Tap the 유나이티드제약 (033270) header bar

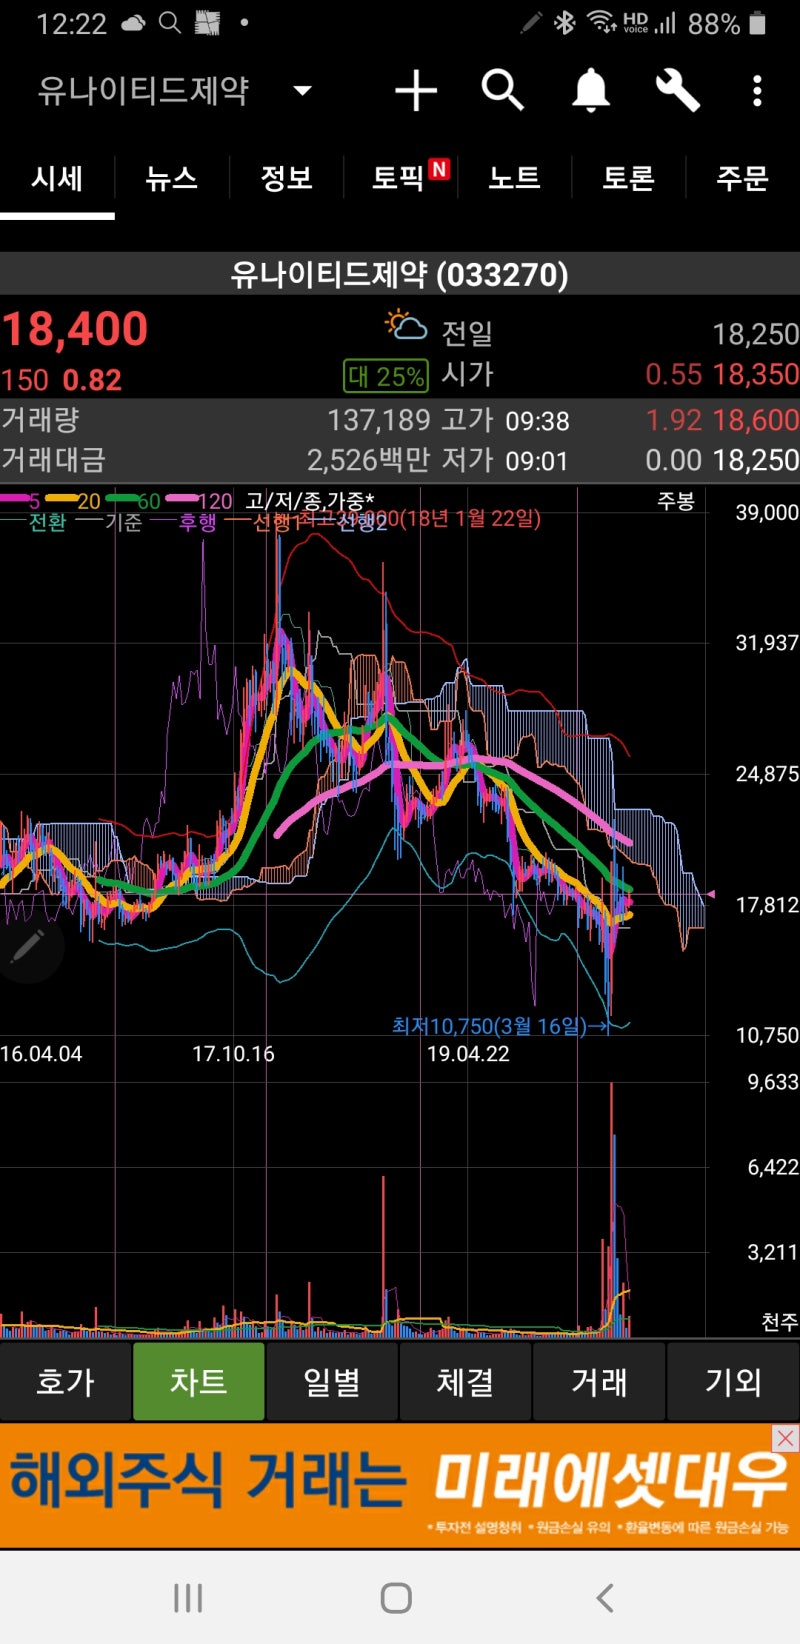point(400,274)
